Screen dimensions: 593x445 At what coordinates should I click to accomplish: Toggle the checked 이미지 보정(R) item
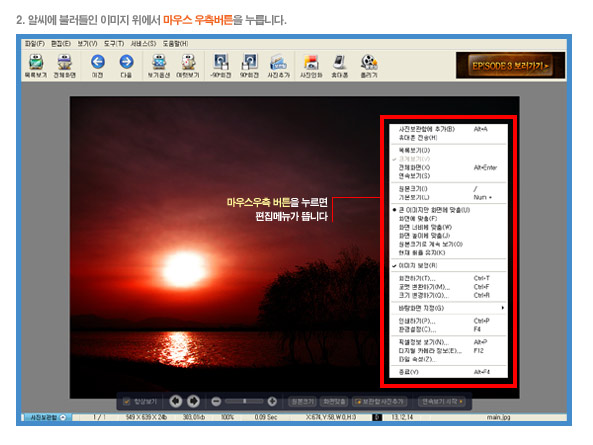click(x=448, y=265)
